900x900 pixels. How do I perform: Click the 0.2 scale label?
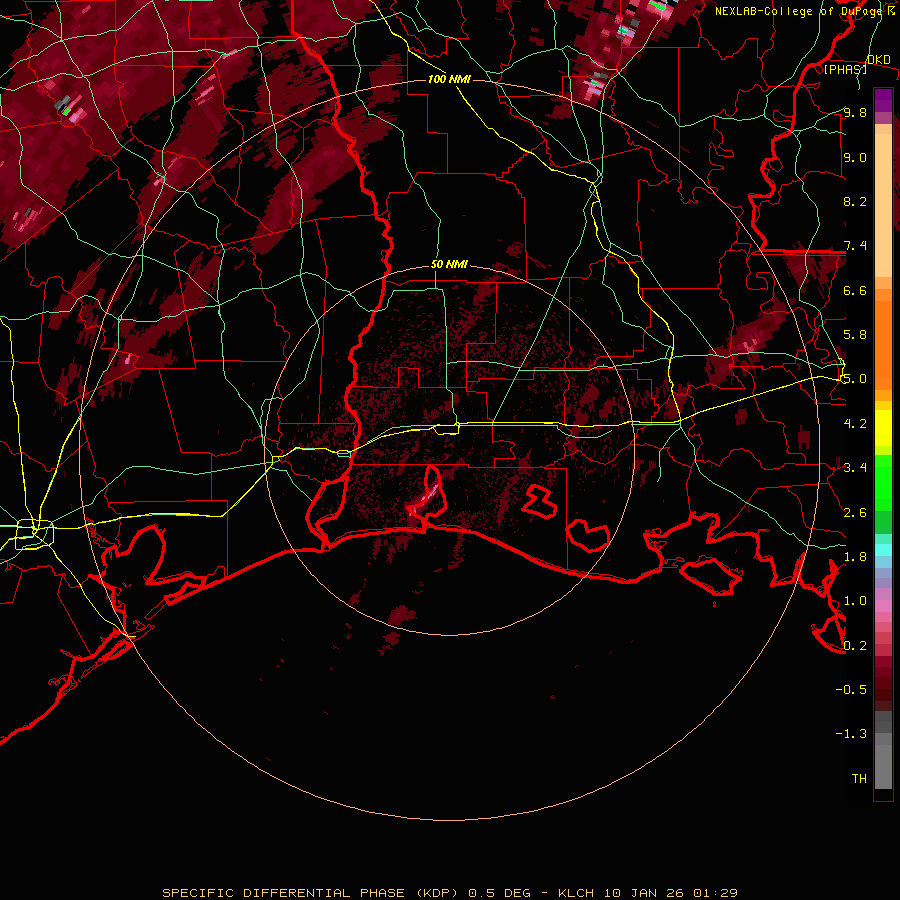point(855,646)
